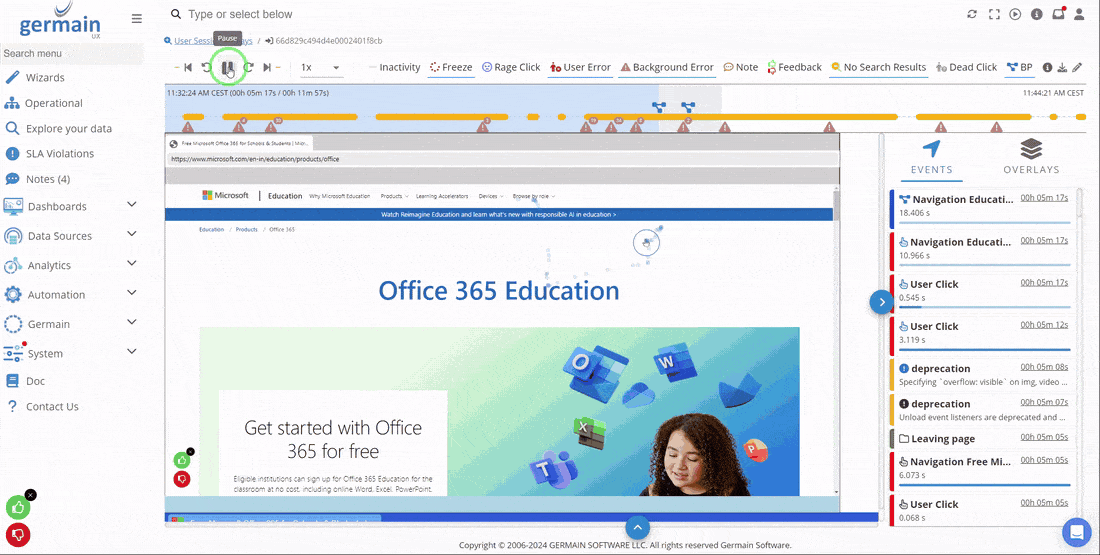Image resolution: width=1100 pixels, height=555 pixels.
Task: Select the Leaving page event
Action: click(982, 439)
